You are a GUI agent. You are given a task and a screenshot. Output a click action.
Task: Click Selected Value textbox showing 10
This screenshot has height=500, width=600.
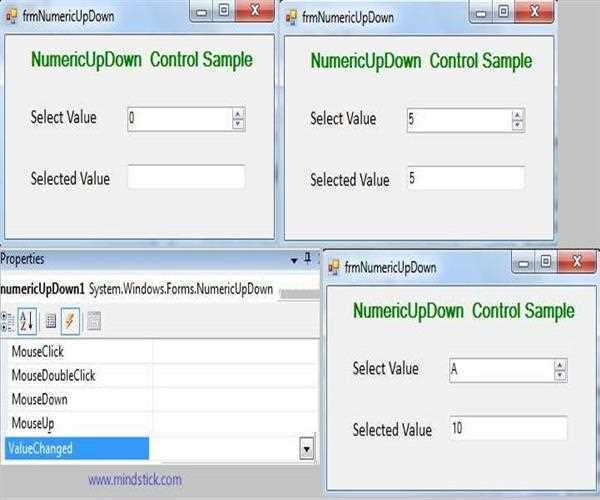pos(508,429)
